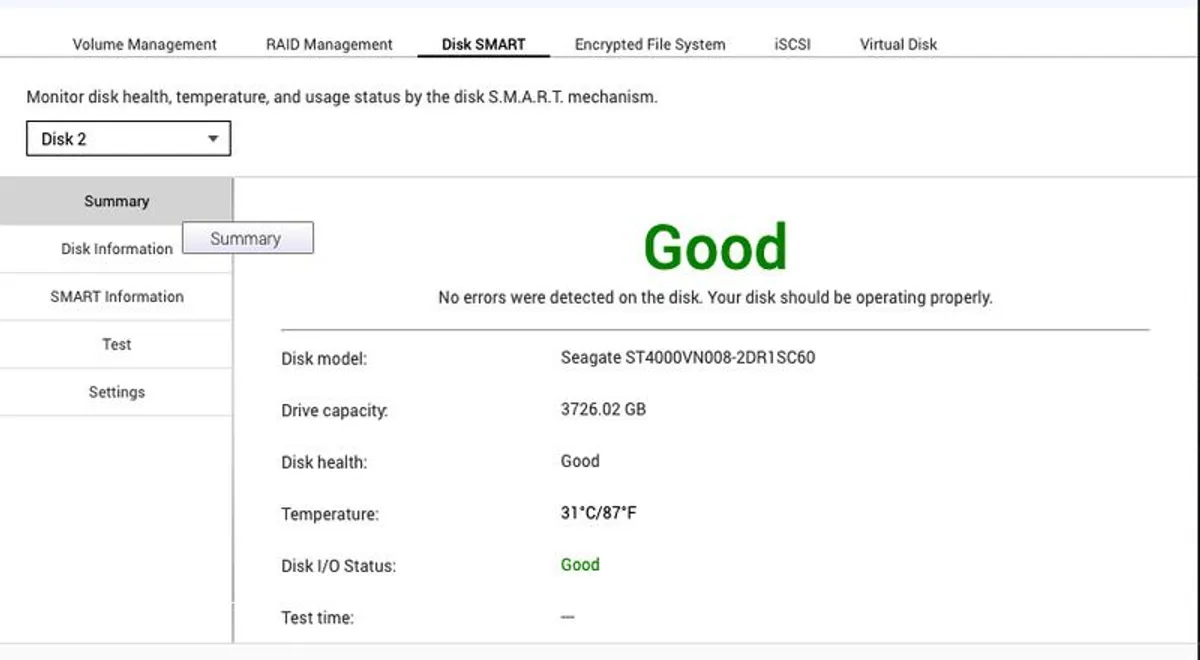The image size is (1200, 660).
Task: Click the Disk I/O Status Good value
Action: [x=580, y=565]
